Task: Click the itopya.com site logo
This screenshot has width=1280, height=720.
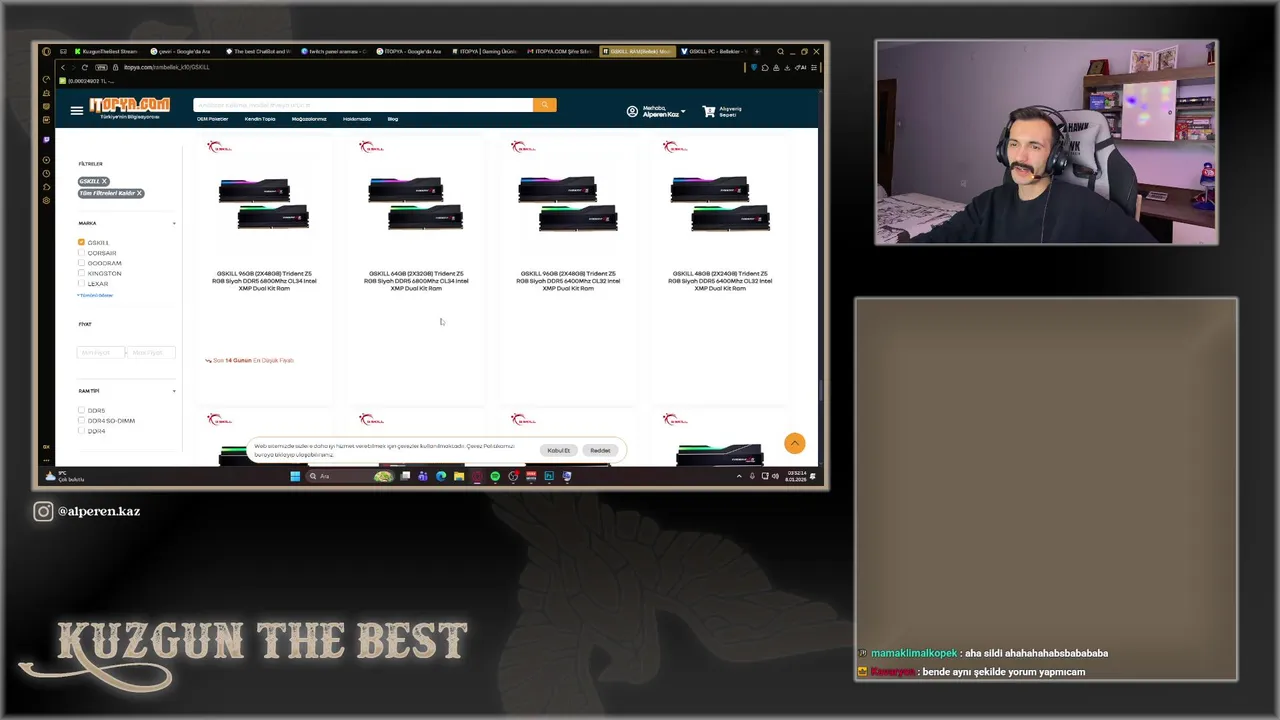Action: pyautogui.click(x=129, y=106)
